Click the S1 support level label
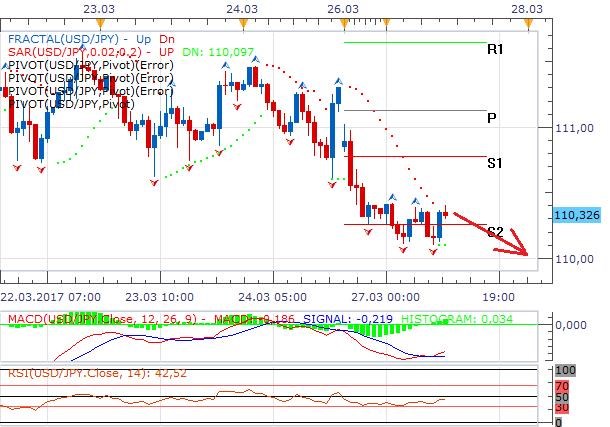Viewport: 610px width, 427px height. pyautogui.click(x=494, y=163)
